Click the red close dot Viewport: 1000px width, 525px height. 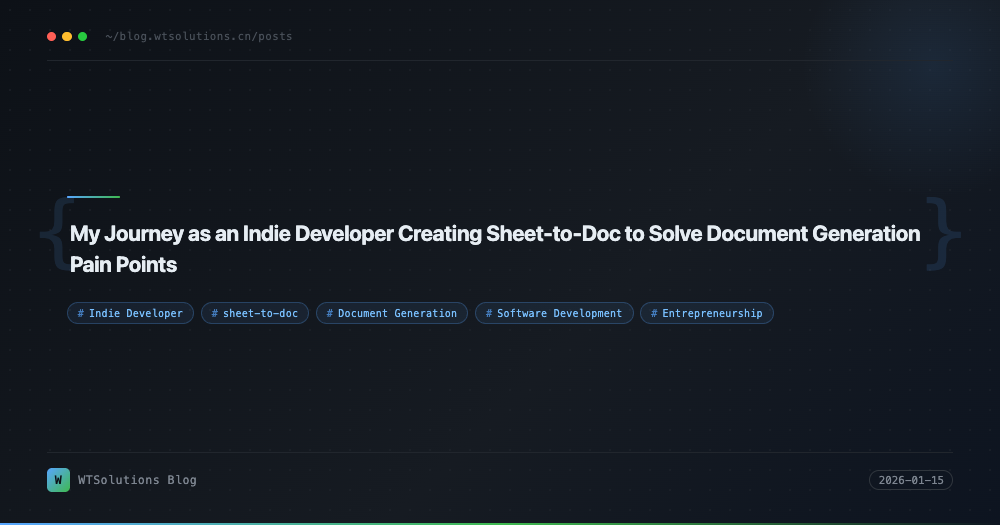pyautogui.click(x=52, y=36)
